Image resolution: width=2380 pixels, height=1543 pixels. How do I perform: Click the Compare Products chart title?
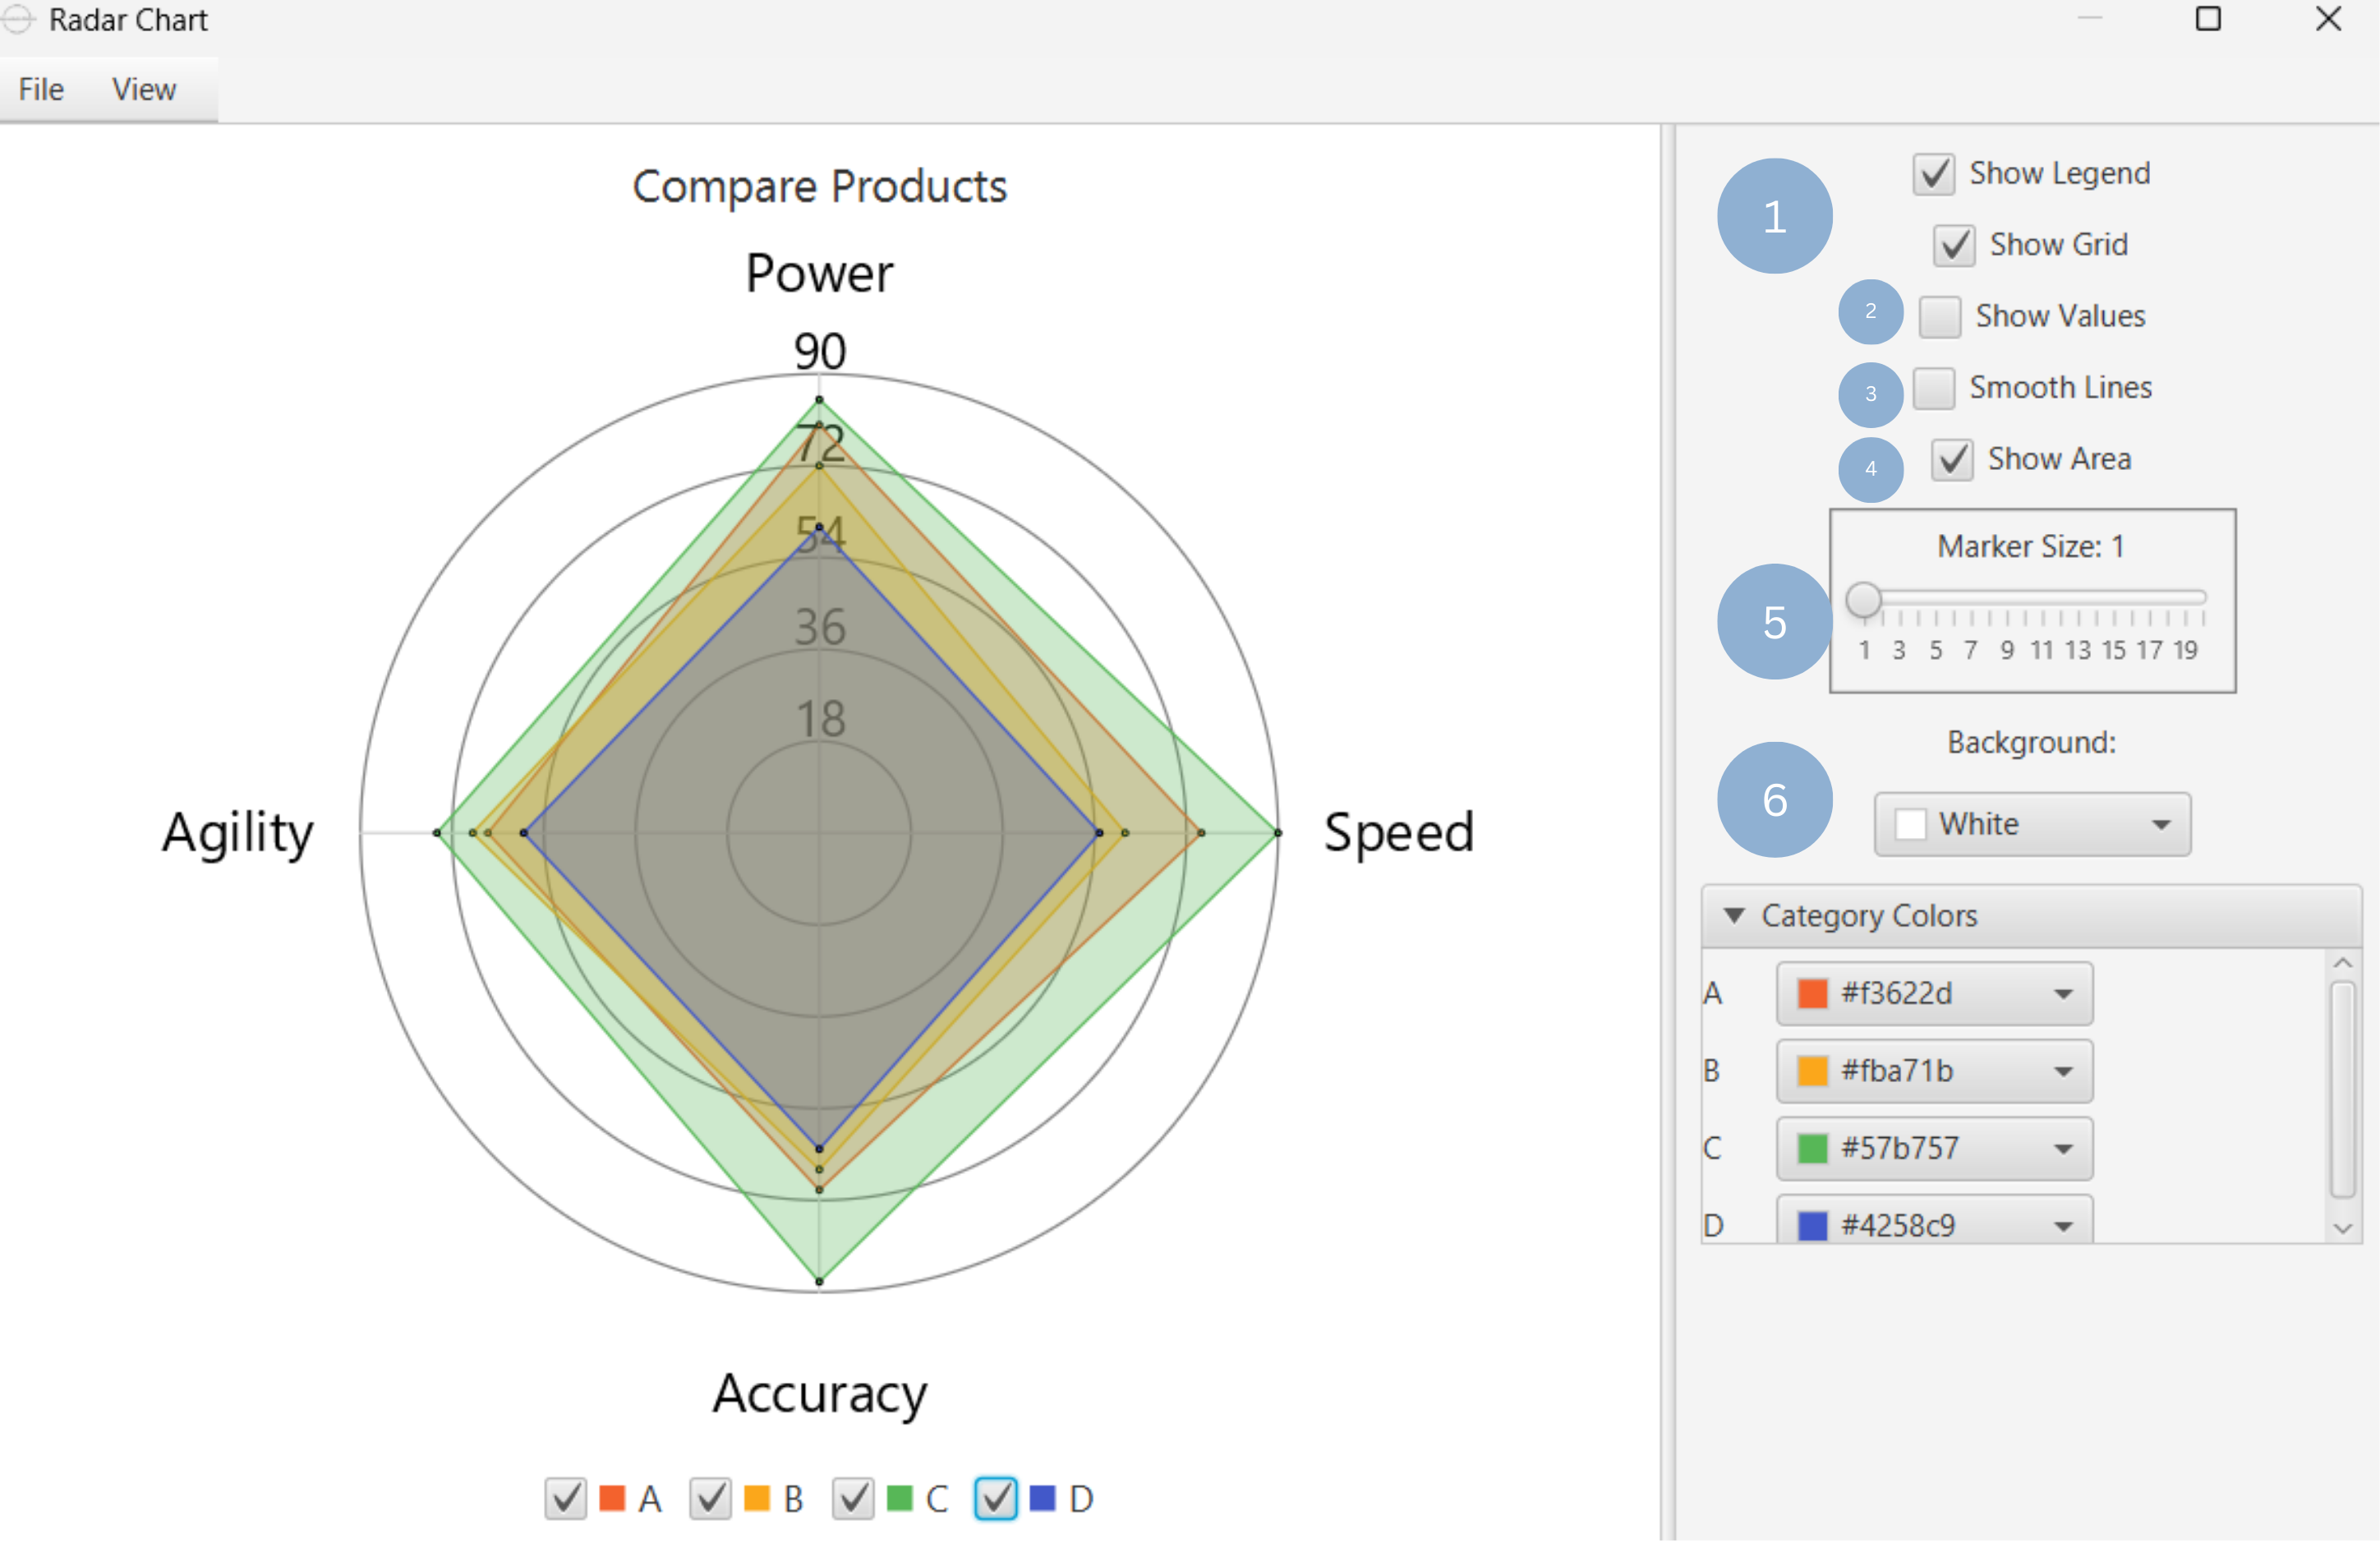(818, 186)
